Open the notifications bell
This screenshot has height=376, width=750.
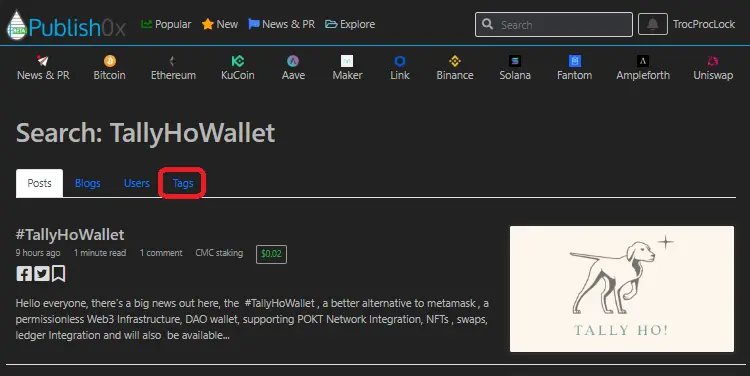pyautogui.click(x=652, y=24)
